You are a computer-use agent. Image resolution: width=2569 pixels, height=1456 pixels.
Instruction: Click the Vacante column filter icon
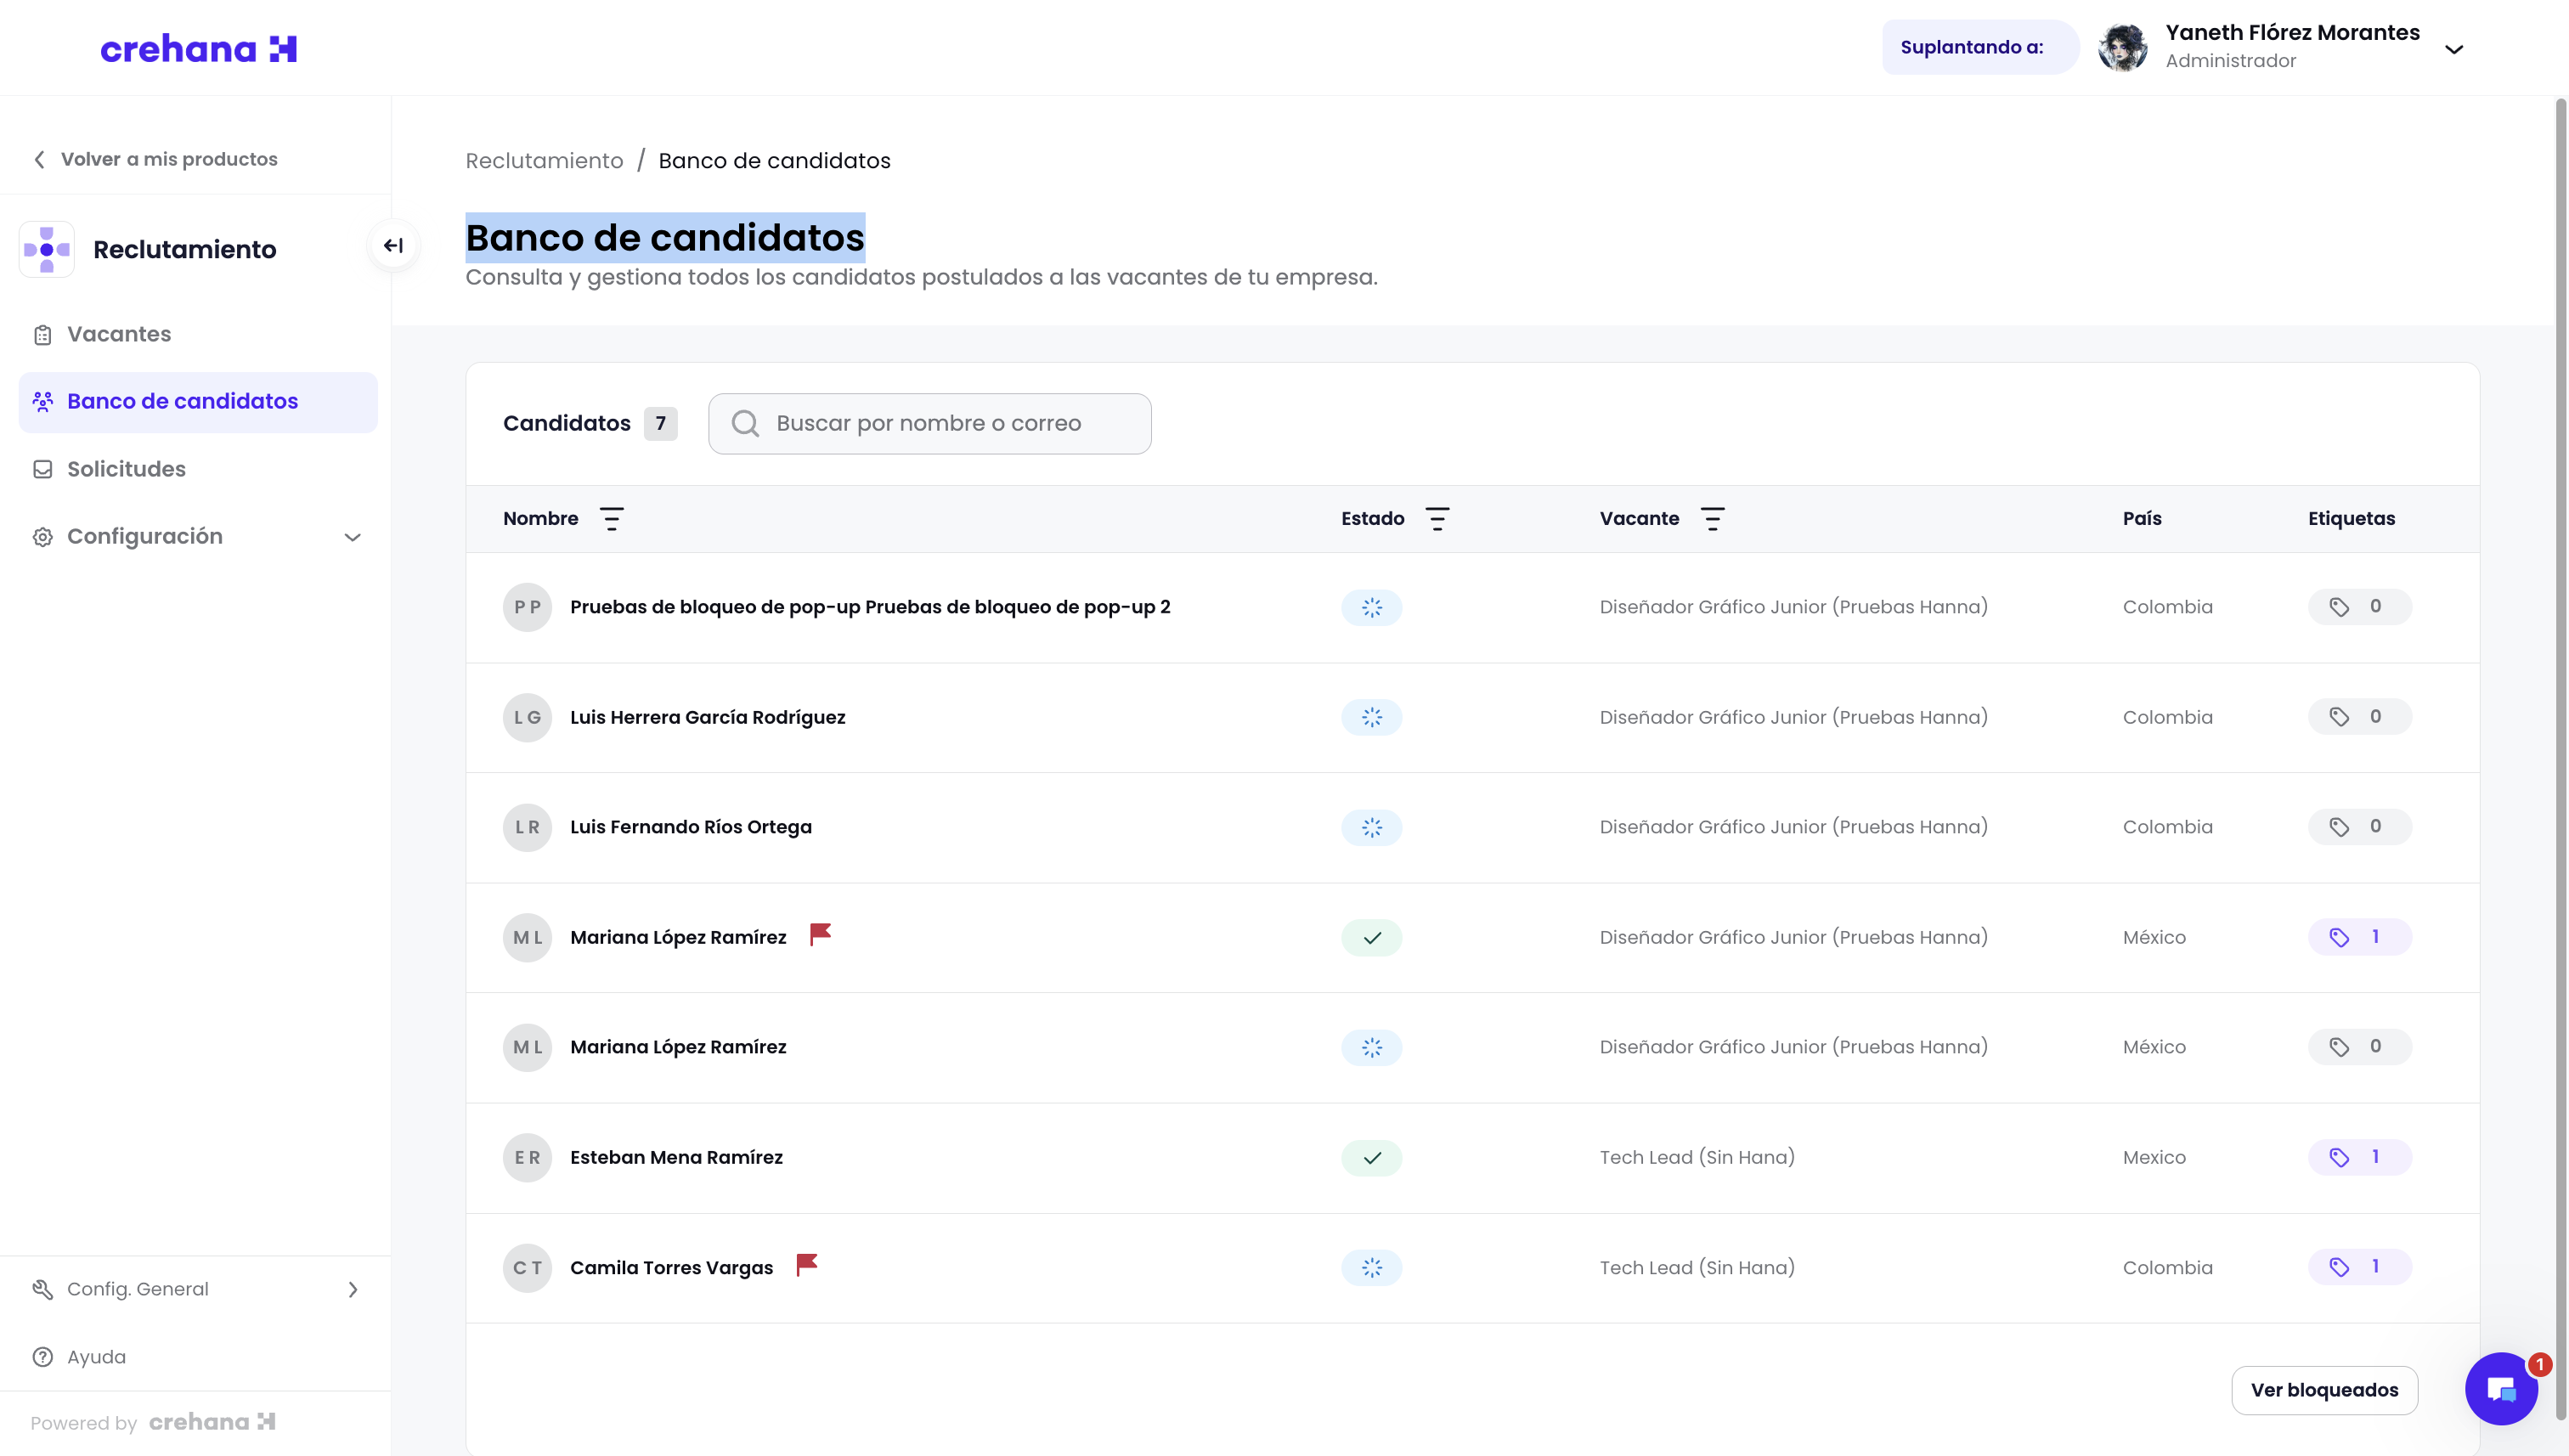tap(1712, 519)
